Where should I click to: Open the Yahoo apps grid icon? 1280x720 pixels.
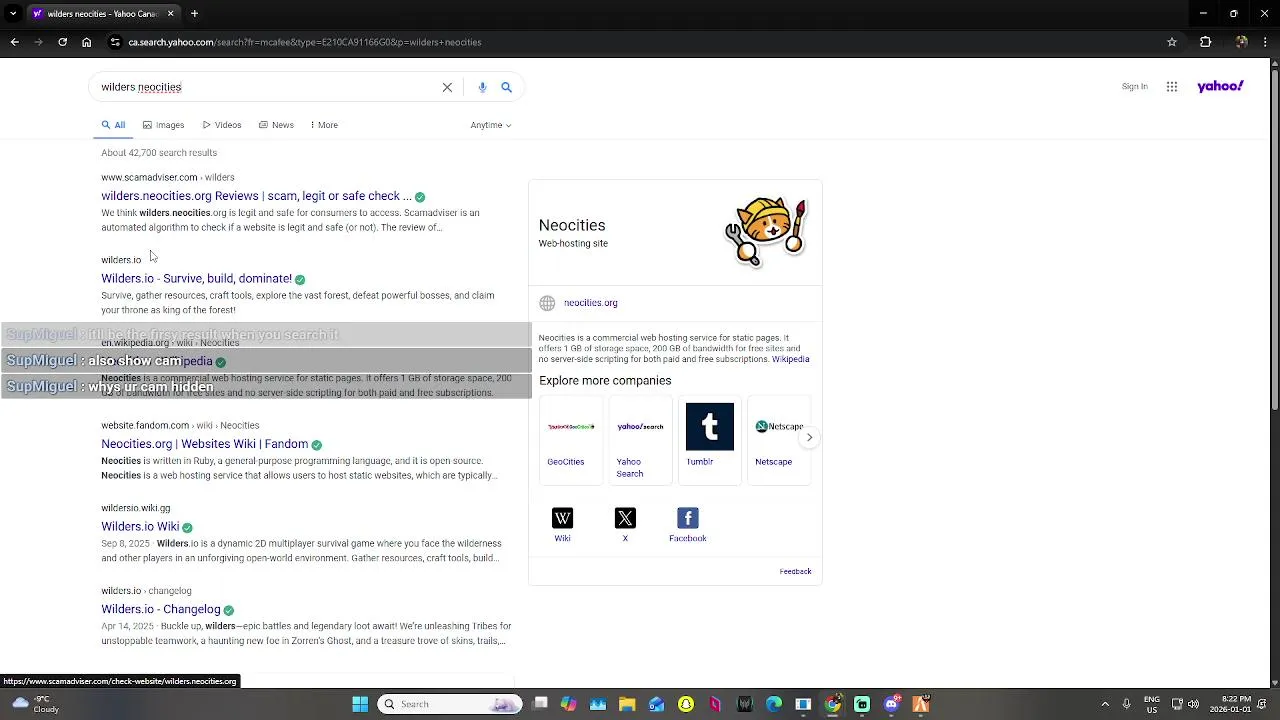pos(1172,87)
